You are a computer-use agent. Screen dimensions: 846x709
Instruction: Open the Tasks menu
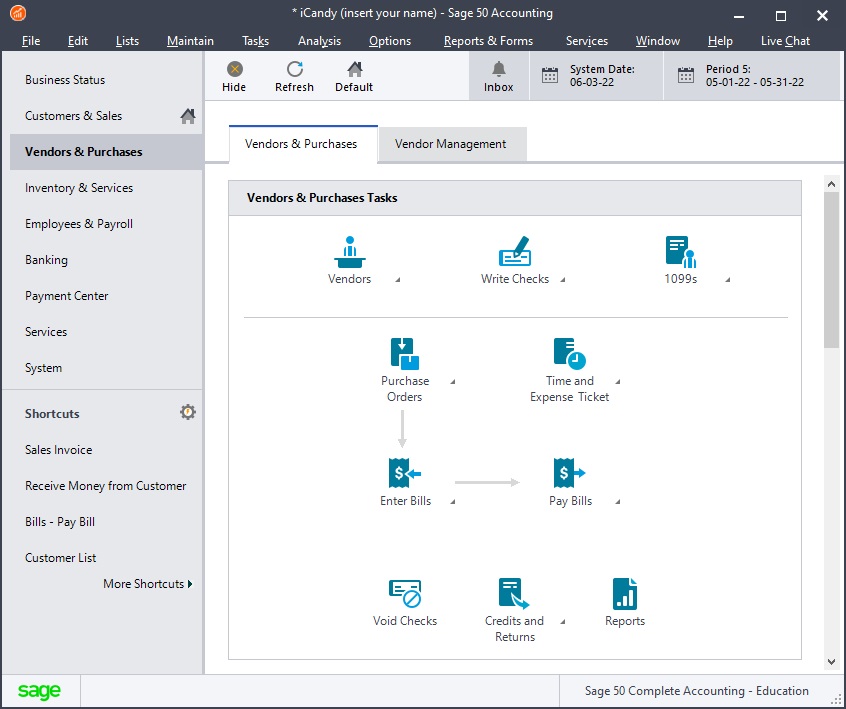click(255, 41)
